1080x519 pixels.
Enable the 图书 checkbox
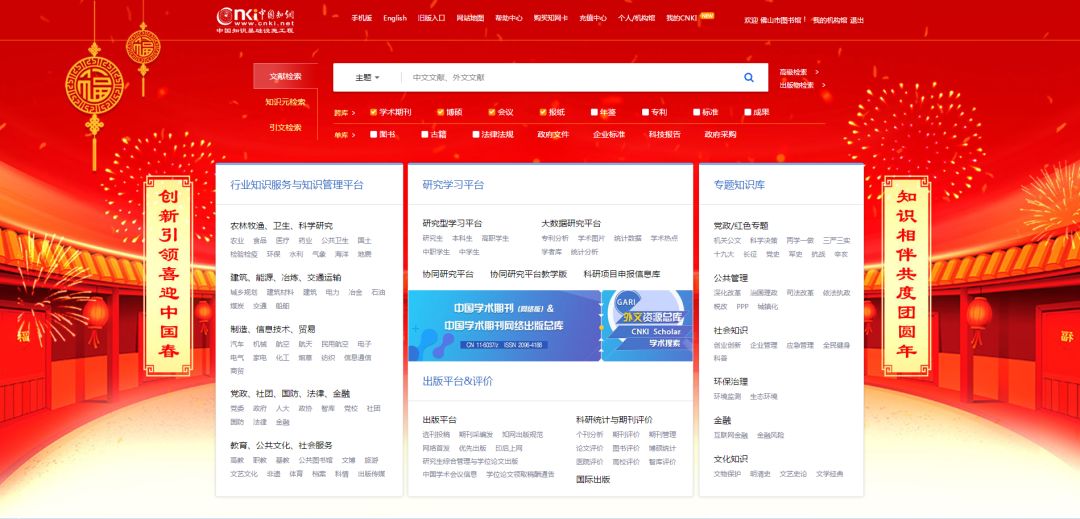coord(373,134)
